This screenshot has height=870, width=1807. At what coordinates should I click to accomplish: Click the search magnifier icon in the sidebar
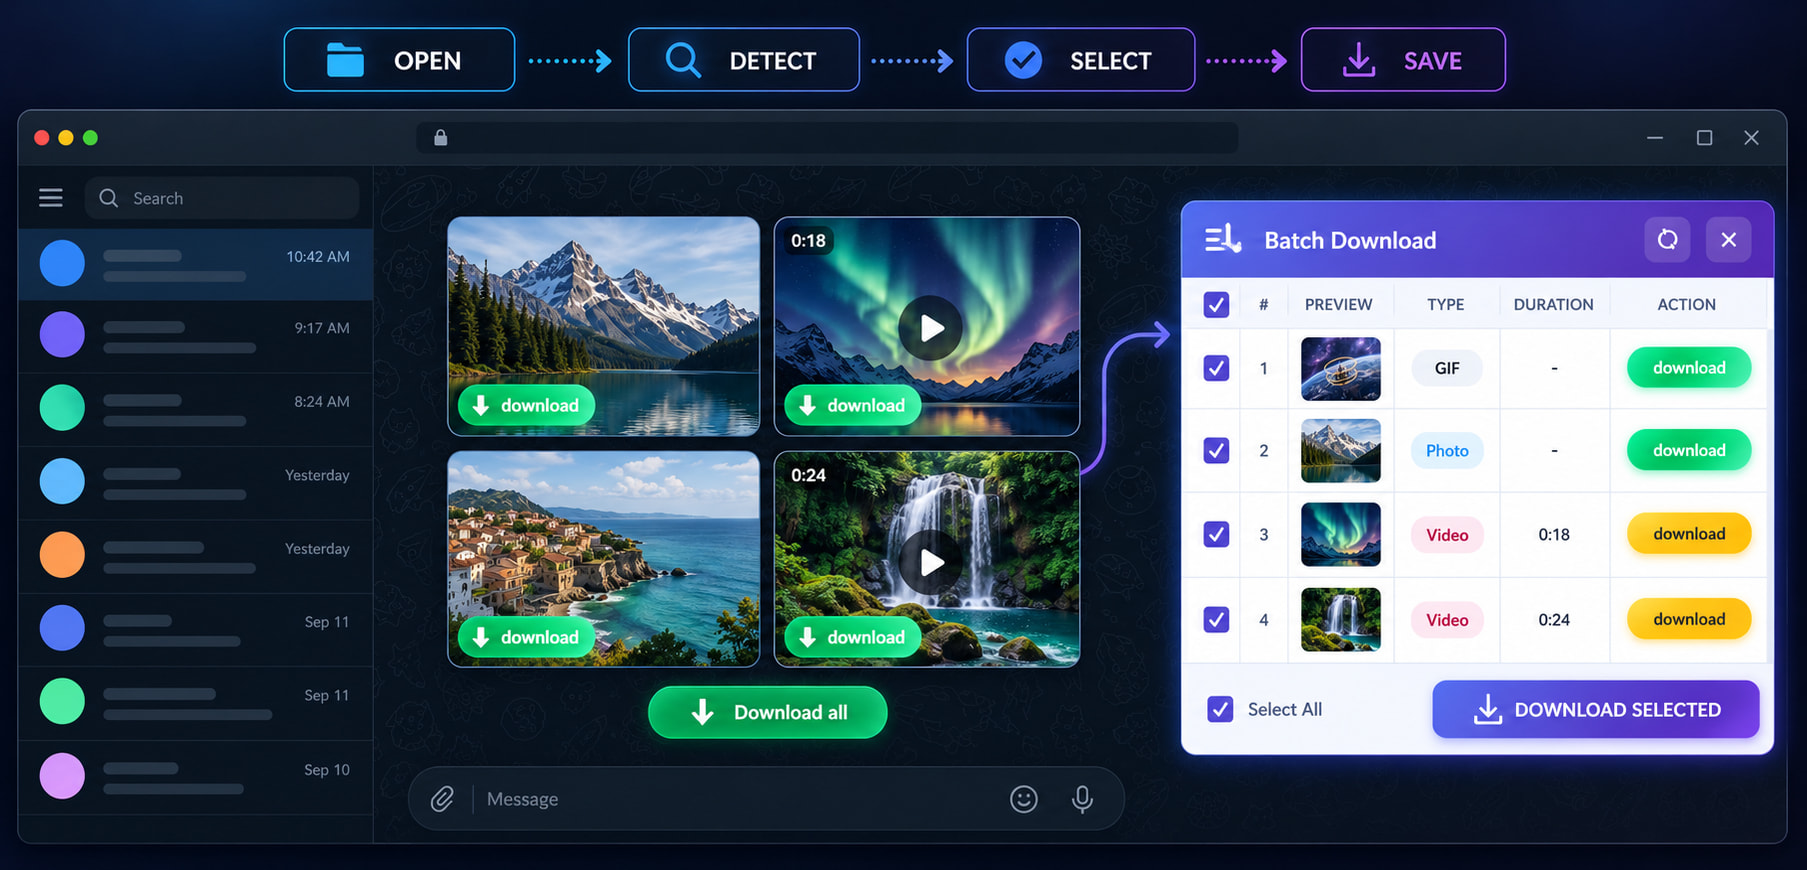click(108, 198)
